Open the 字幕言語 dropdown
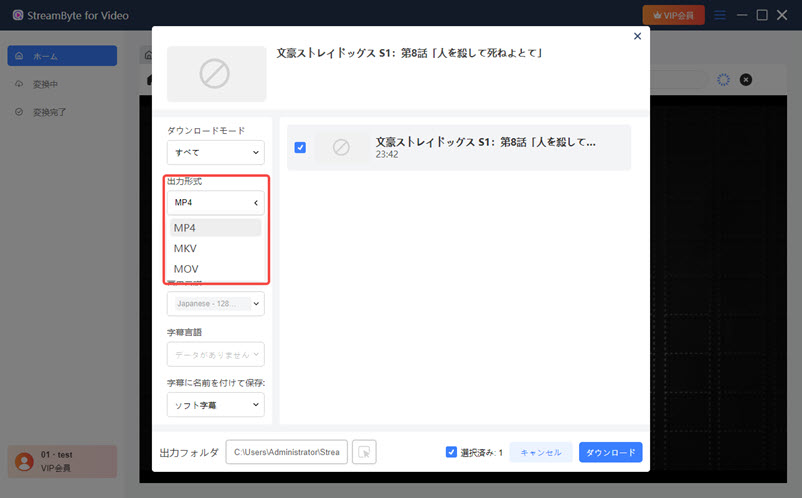The image size is (802, 498). click(x=215, y=354)
